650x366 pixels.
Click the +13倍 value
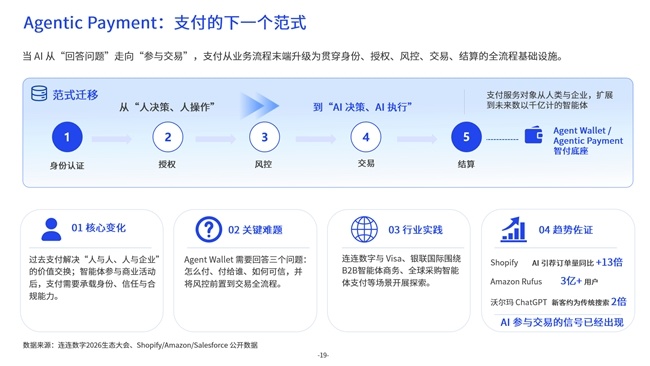609,262
